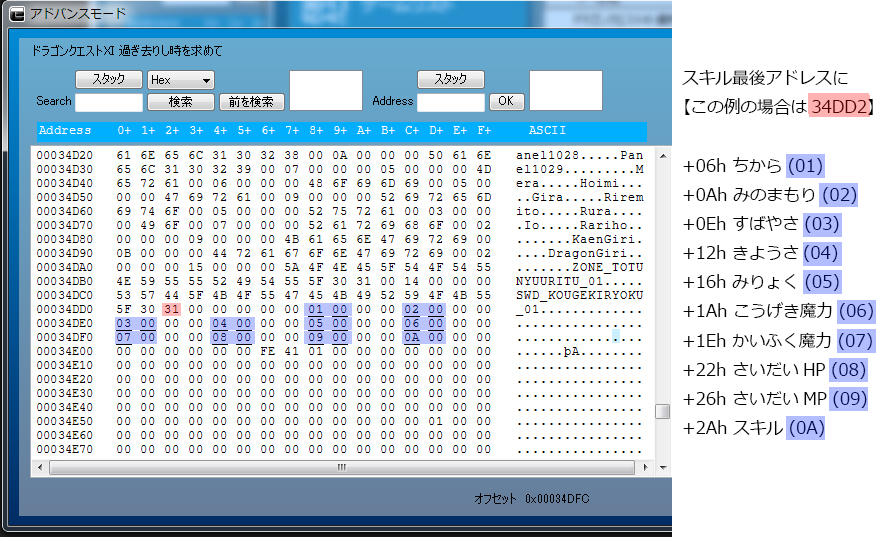This screenshot has width=890, height=537.
Task: Click ASCII text DragonGiri
Action: pyautogui.click(x=587, y=253)
